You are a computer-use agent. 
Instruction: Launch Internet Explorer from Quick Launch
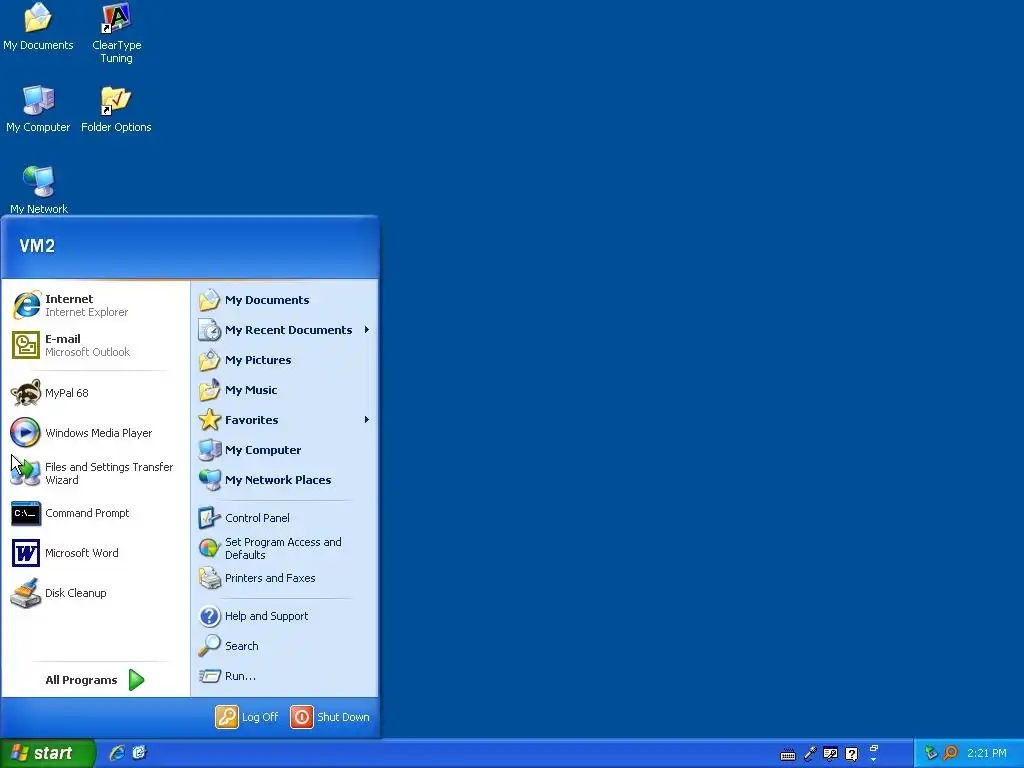(x=117, y=753)
